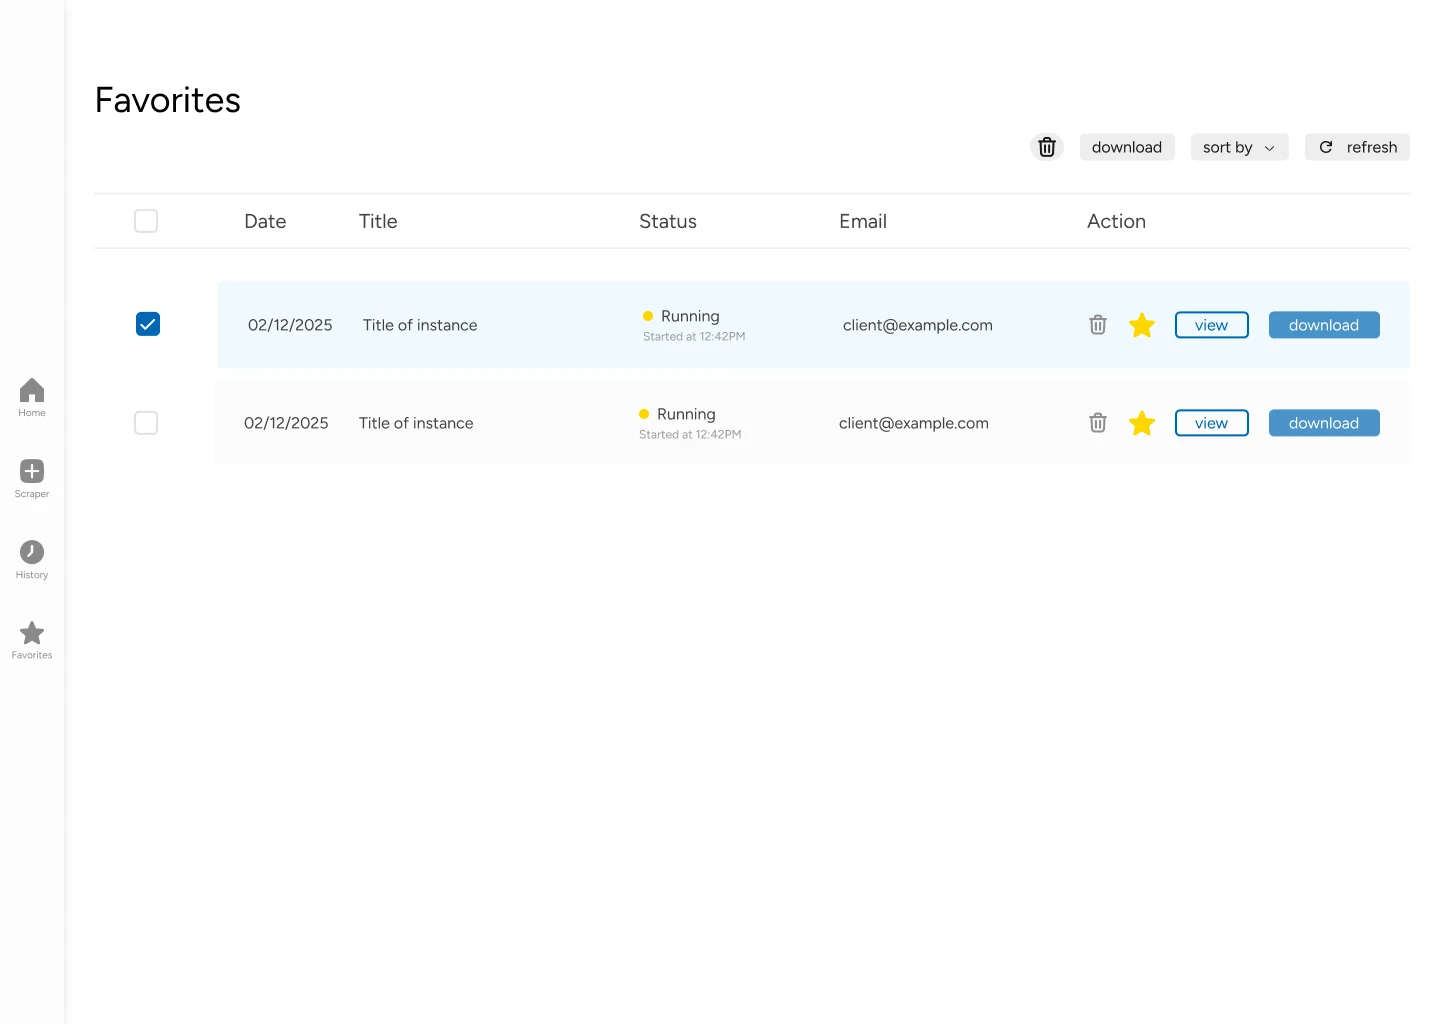Open Home in the sidebar
The height and width of the screenshot is (1024, 1440).
[32, 397]
